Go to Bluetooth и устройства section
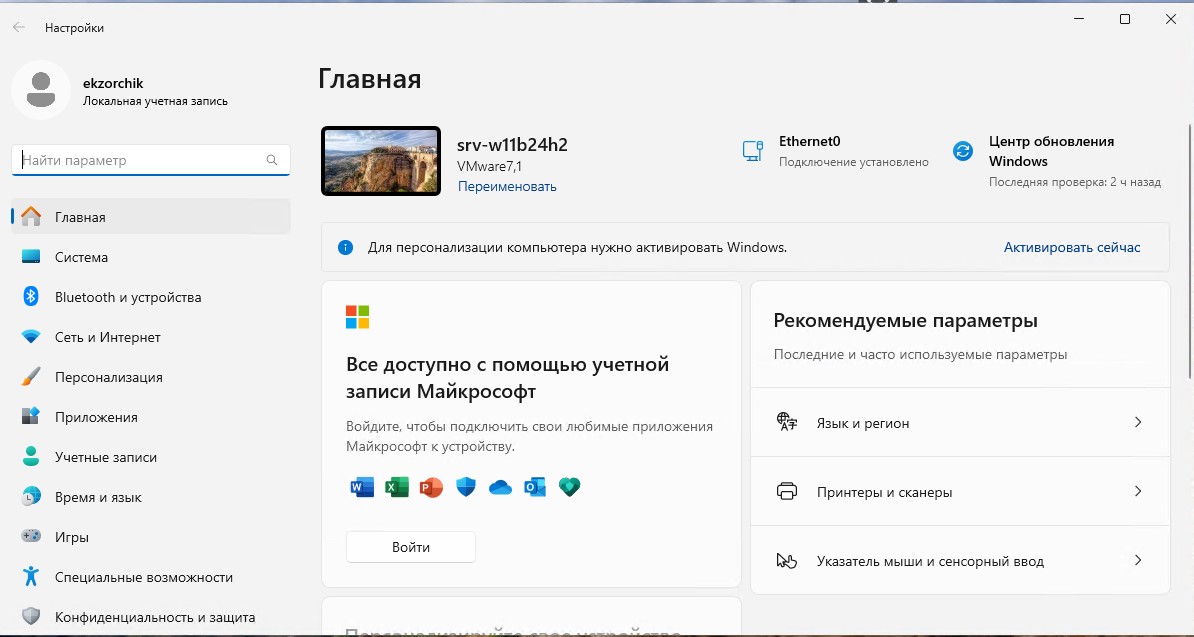Screen dimensions: 1194x637 [x=151, y=297]
